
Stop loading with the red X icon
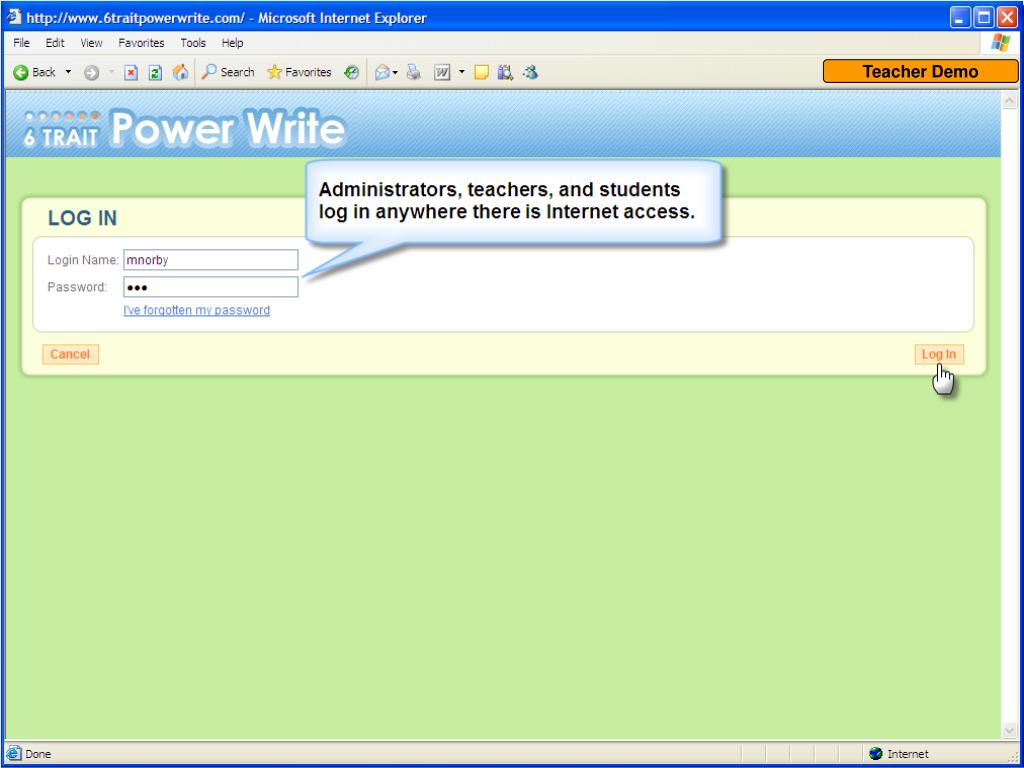point(131,72)
